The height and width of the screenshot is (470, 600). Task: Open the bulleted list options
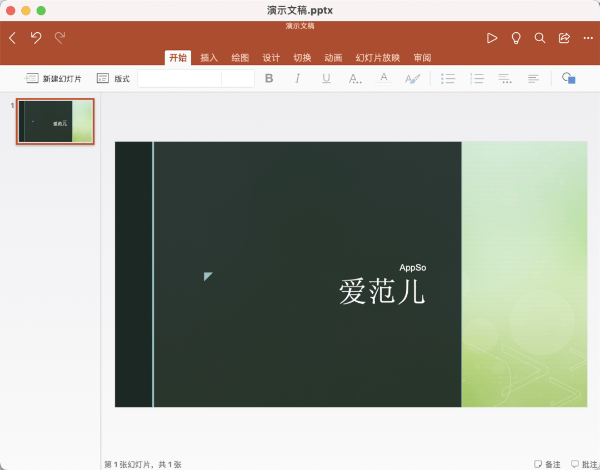[448, 78]
